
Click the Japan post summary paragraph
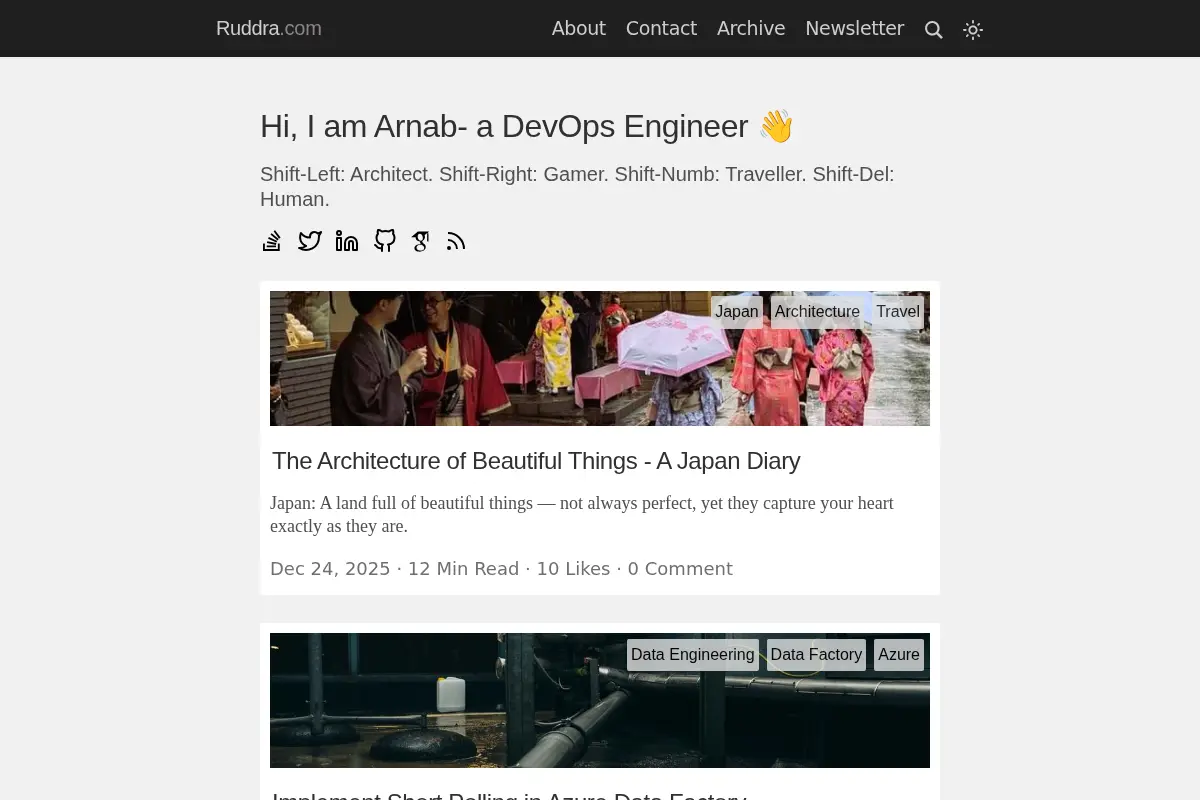(582, 514)
